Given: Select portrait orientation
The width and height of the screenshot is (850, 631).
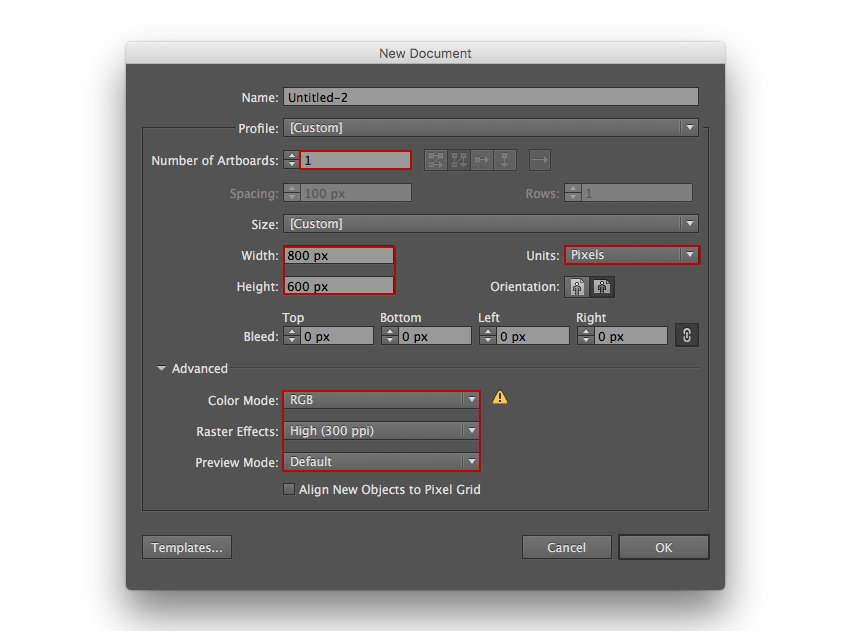Looking at the screenshot, I should click(x=577, y=286).
